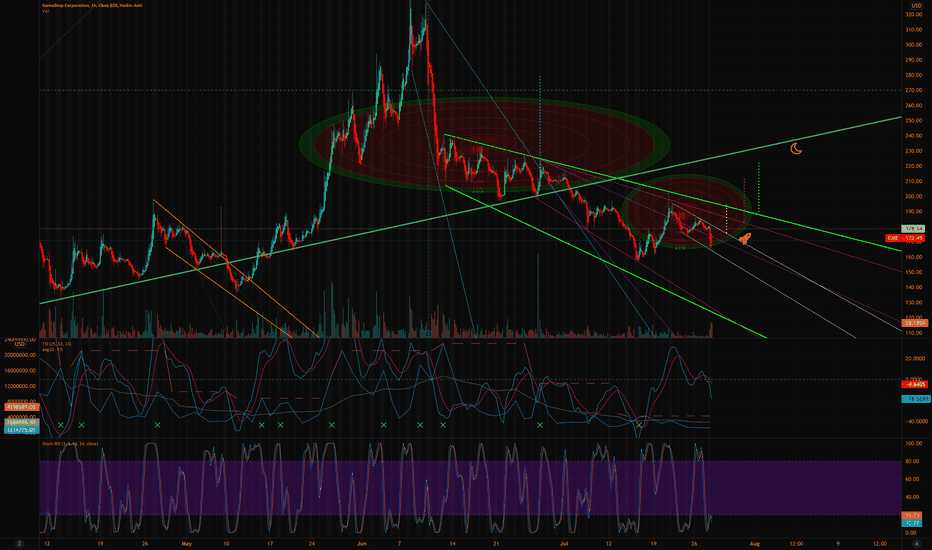Select the avg10 indicator legend line
The height and width of the screenshot is (550, 932).
click(52, 350)
